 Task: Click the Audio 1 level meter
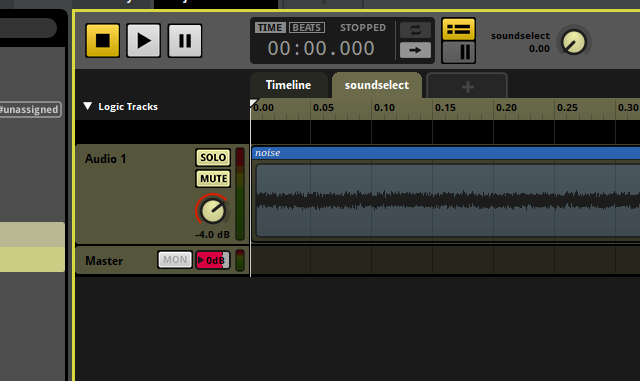(240, 194)
